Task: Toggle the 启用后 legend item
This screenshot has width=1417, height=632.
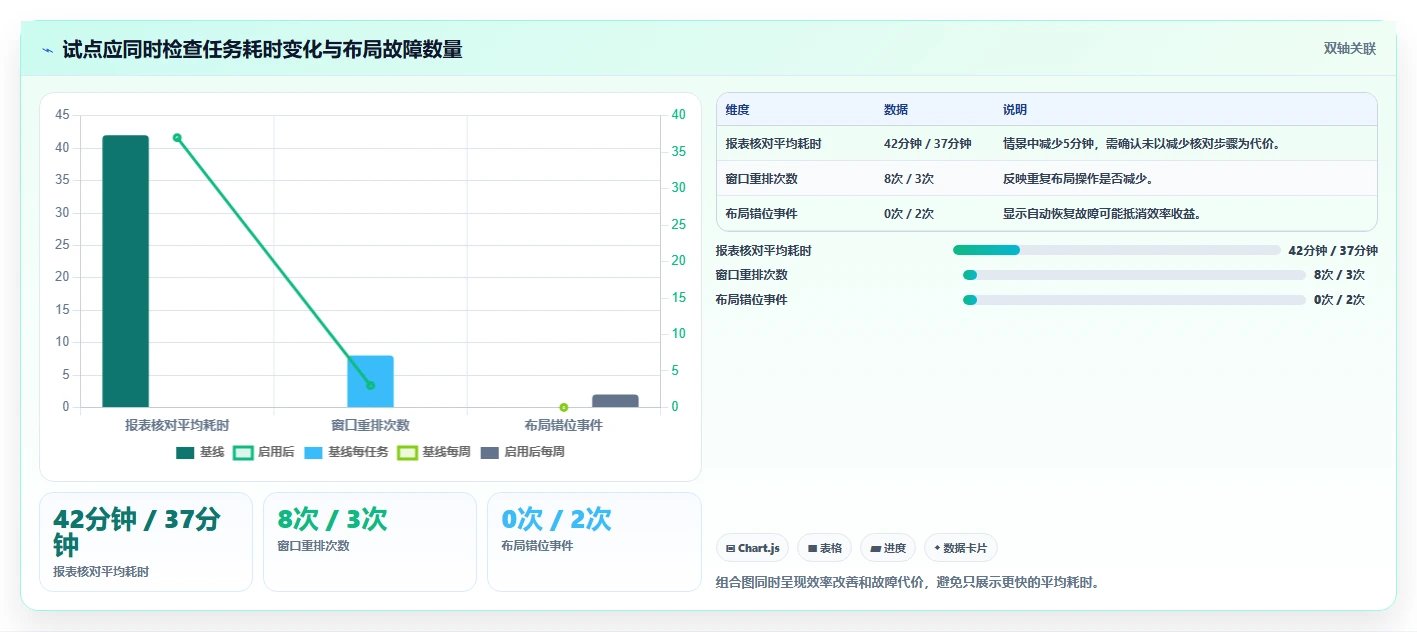Action: tap(263, 452)
